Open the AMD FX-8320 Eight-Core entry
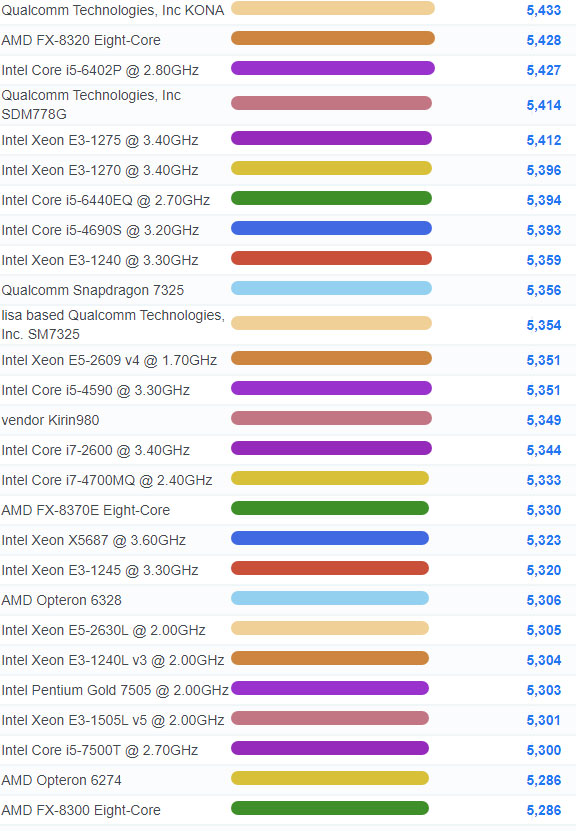 click(x=81, y=40)
